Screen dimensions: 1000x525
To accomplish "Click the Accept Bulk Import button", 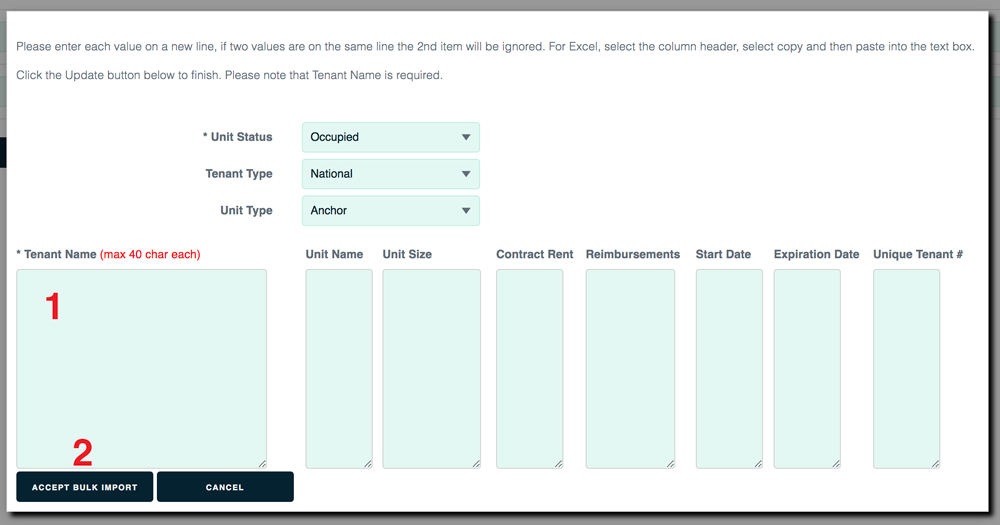I will (x=85, y=487).
